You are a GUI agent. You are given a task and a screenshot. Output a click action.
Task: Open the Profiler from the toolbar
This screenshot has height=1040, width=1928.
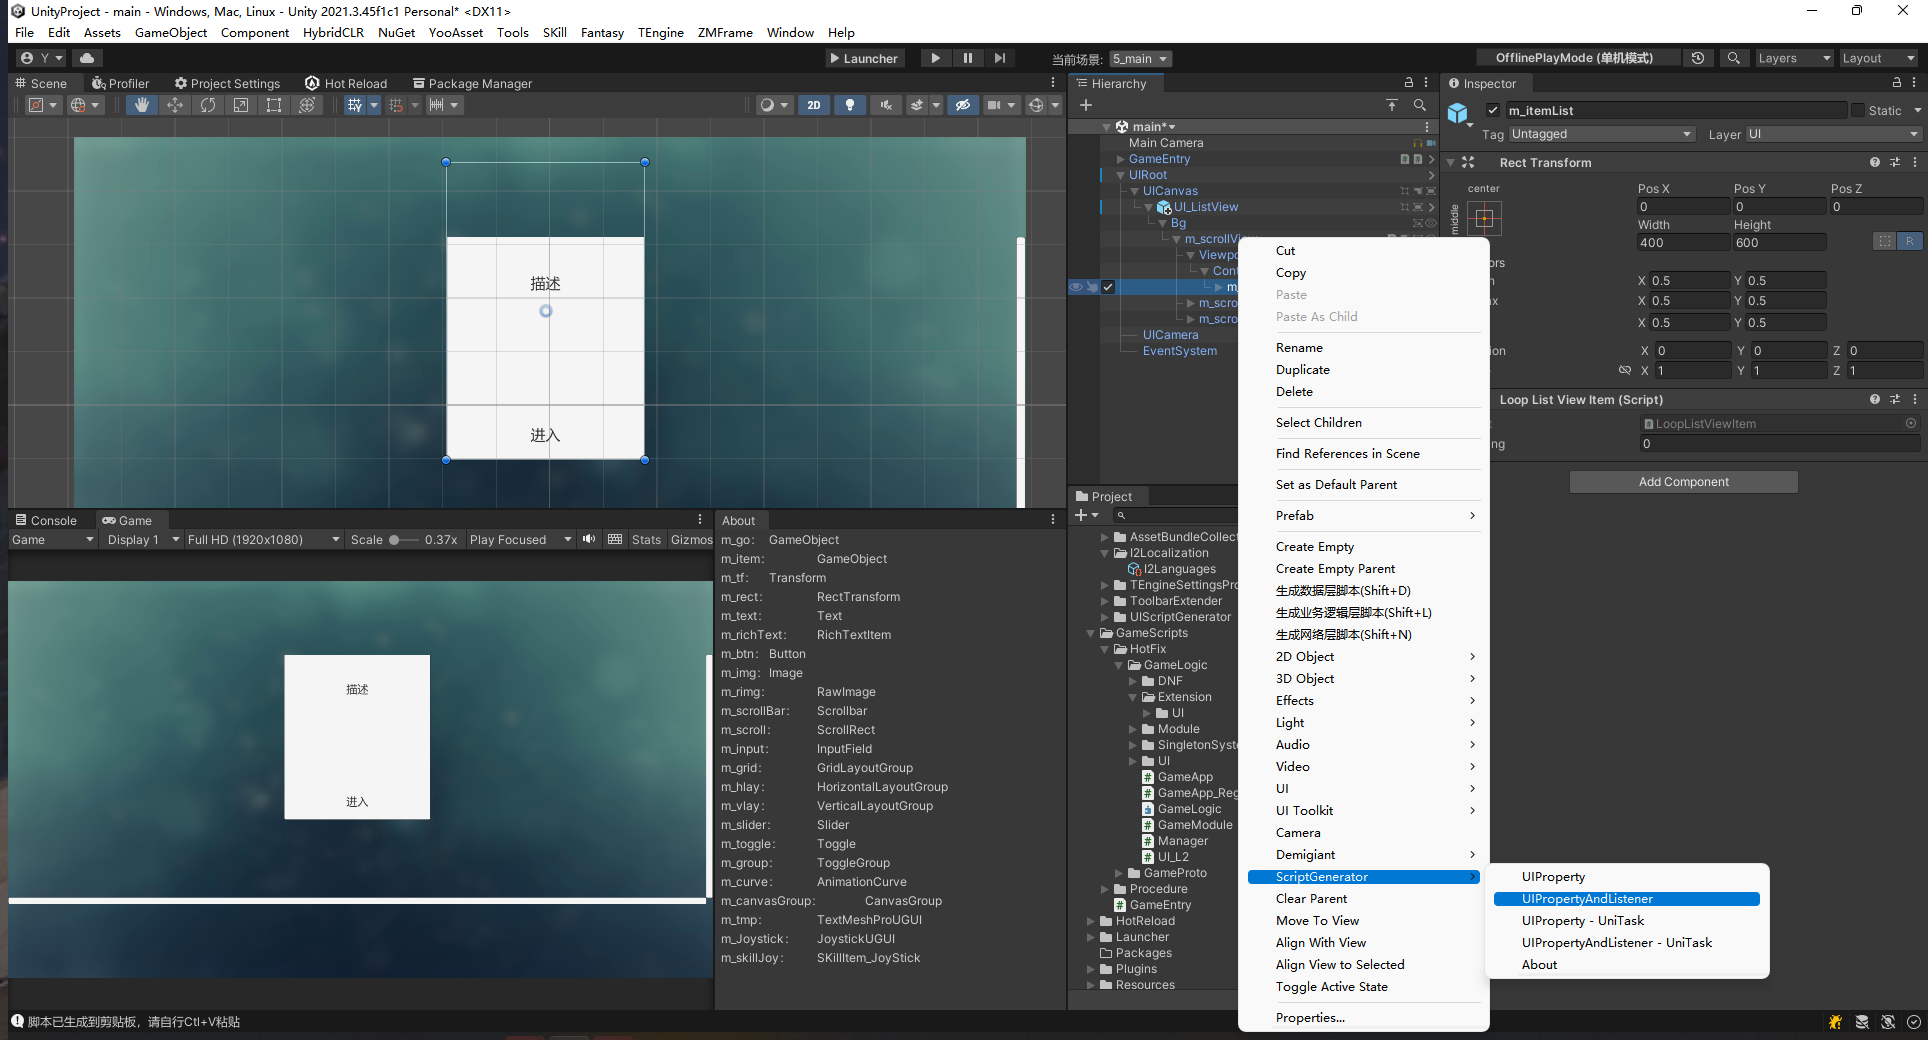point(121,83)
